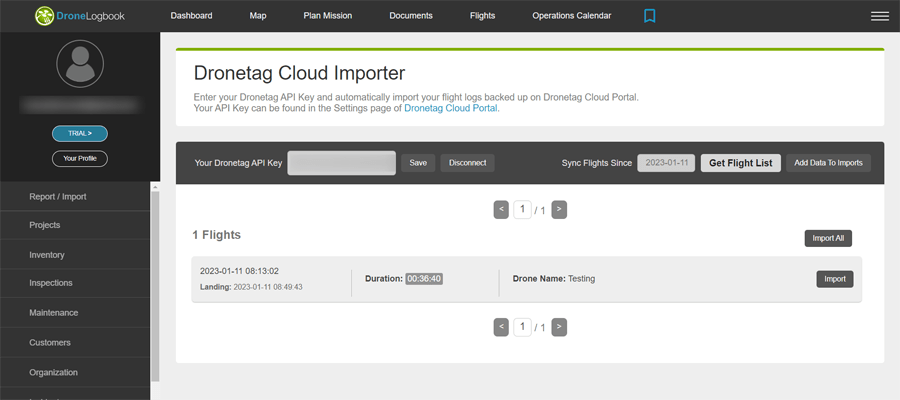
Task: Import the Testing drone flight
Action: point(835,279)
